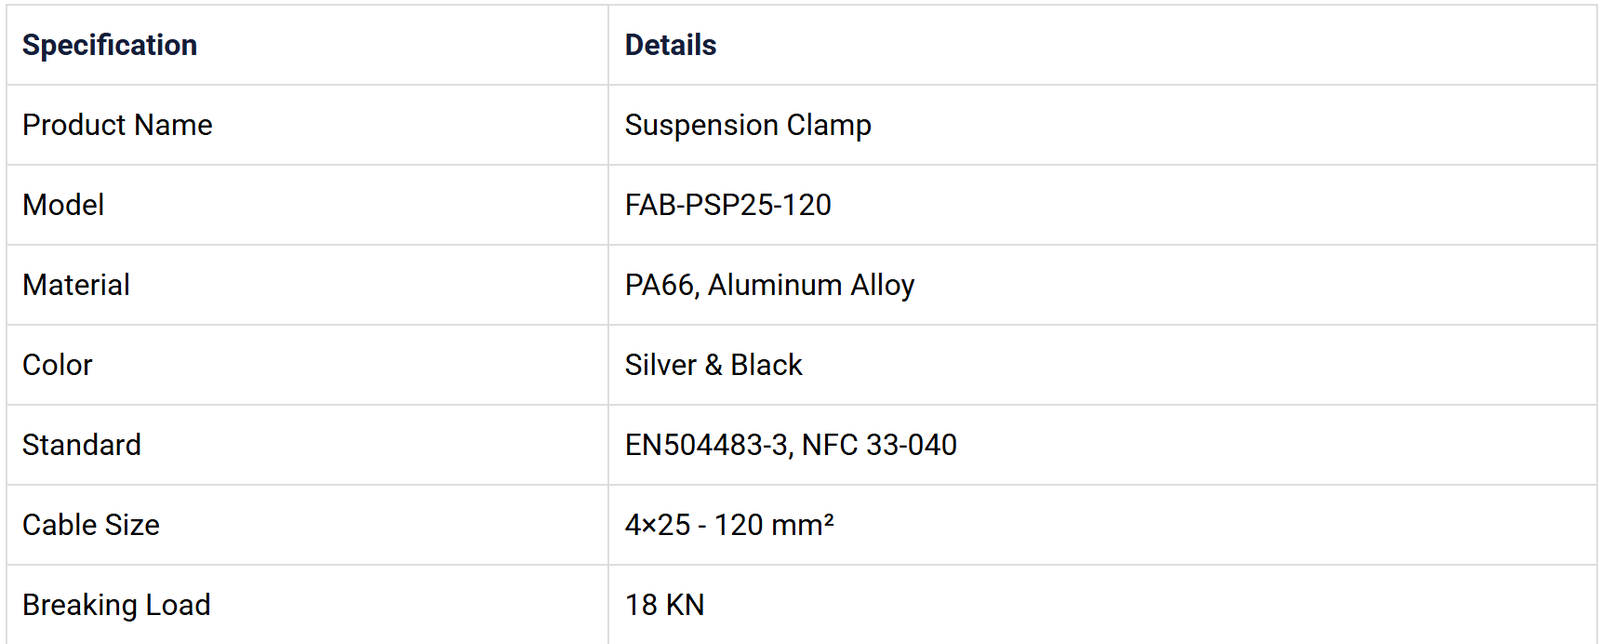Click the Aluminum Alloy text
Image resolution: width=1600 pixels, height=644 pixels.
[x=811, y=285]
